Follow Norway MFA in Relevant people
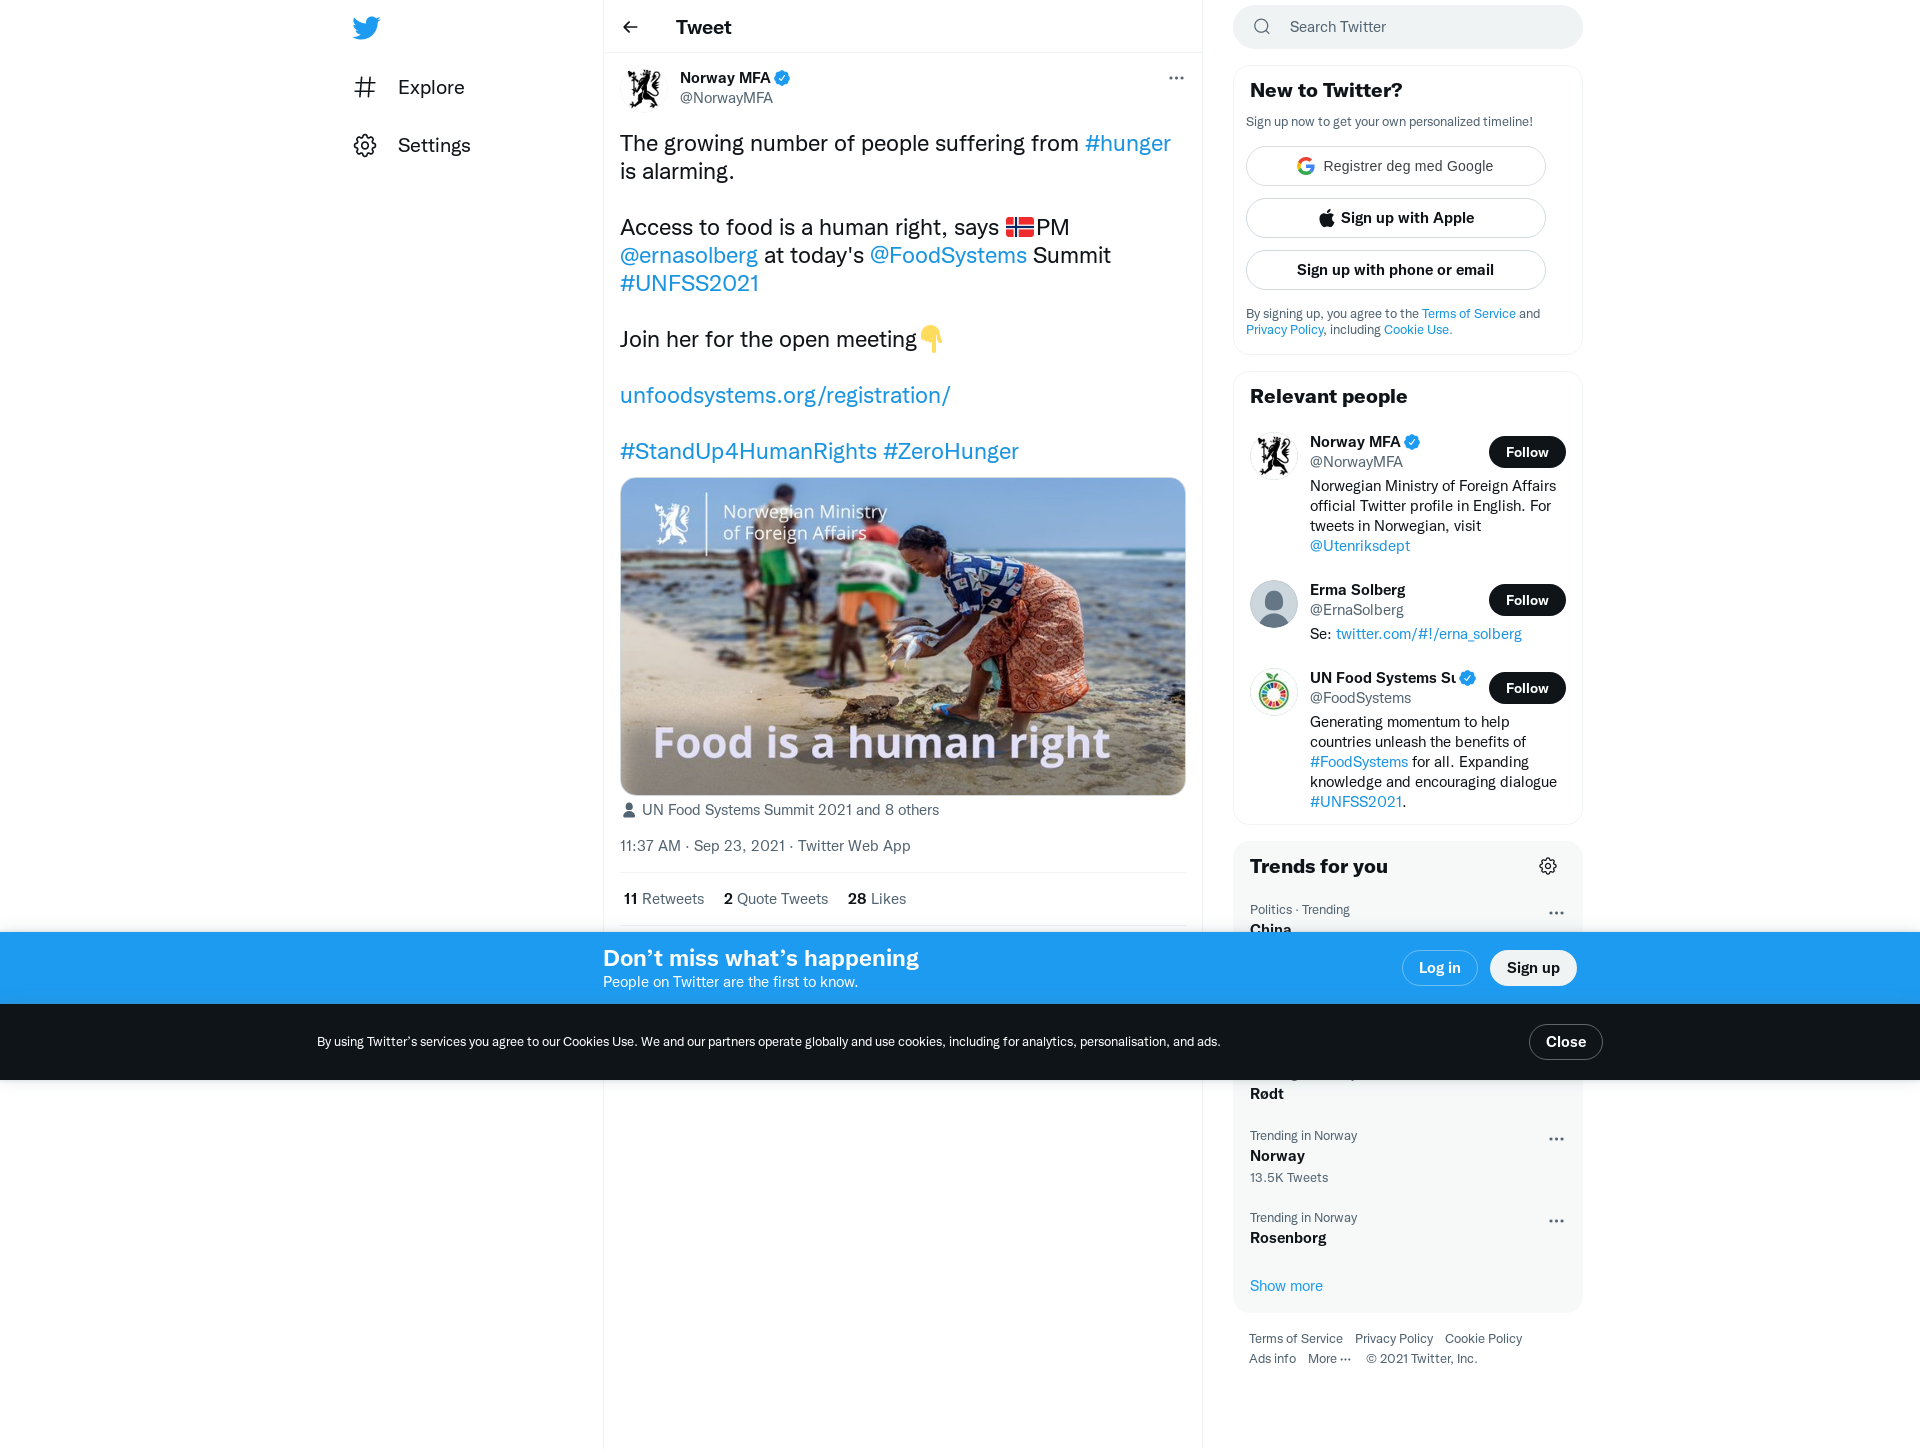The height and width of the screenshot is (1449, 1920). pos(1527,452)
